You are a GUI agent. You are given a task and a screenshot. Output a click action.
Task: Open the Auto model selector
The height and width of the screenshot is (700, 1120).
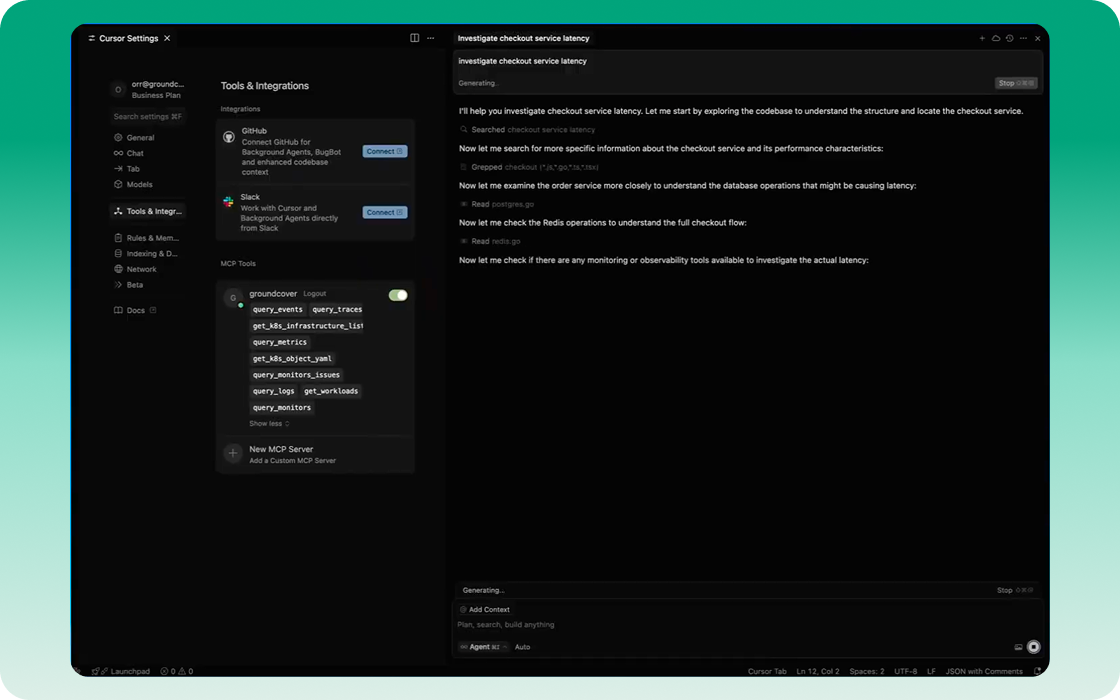[x=523, y=647]
